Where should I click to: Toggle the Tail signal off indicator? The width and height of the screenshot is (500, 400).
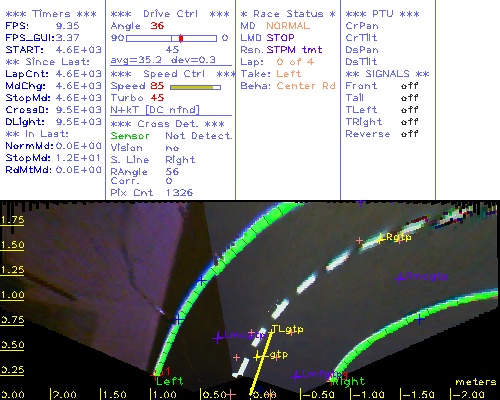click(410, 98)
